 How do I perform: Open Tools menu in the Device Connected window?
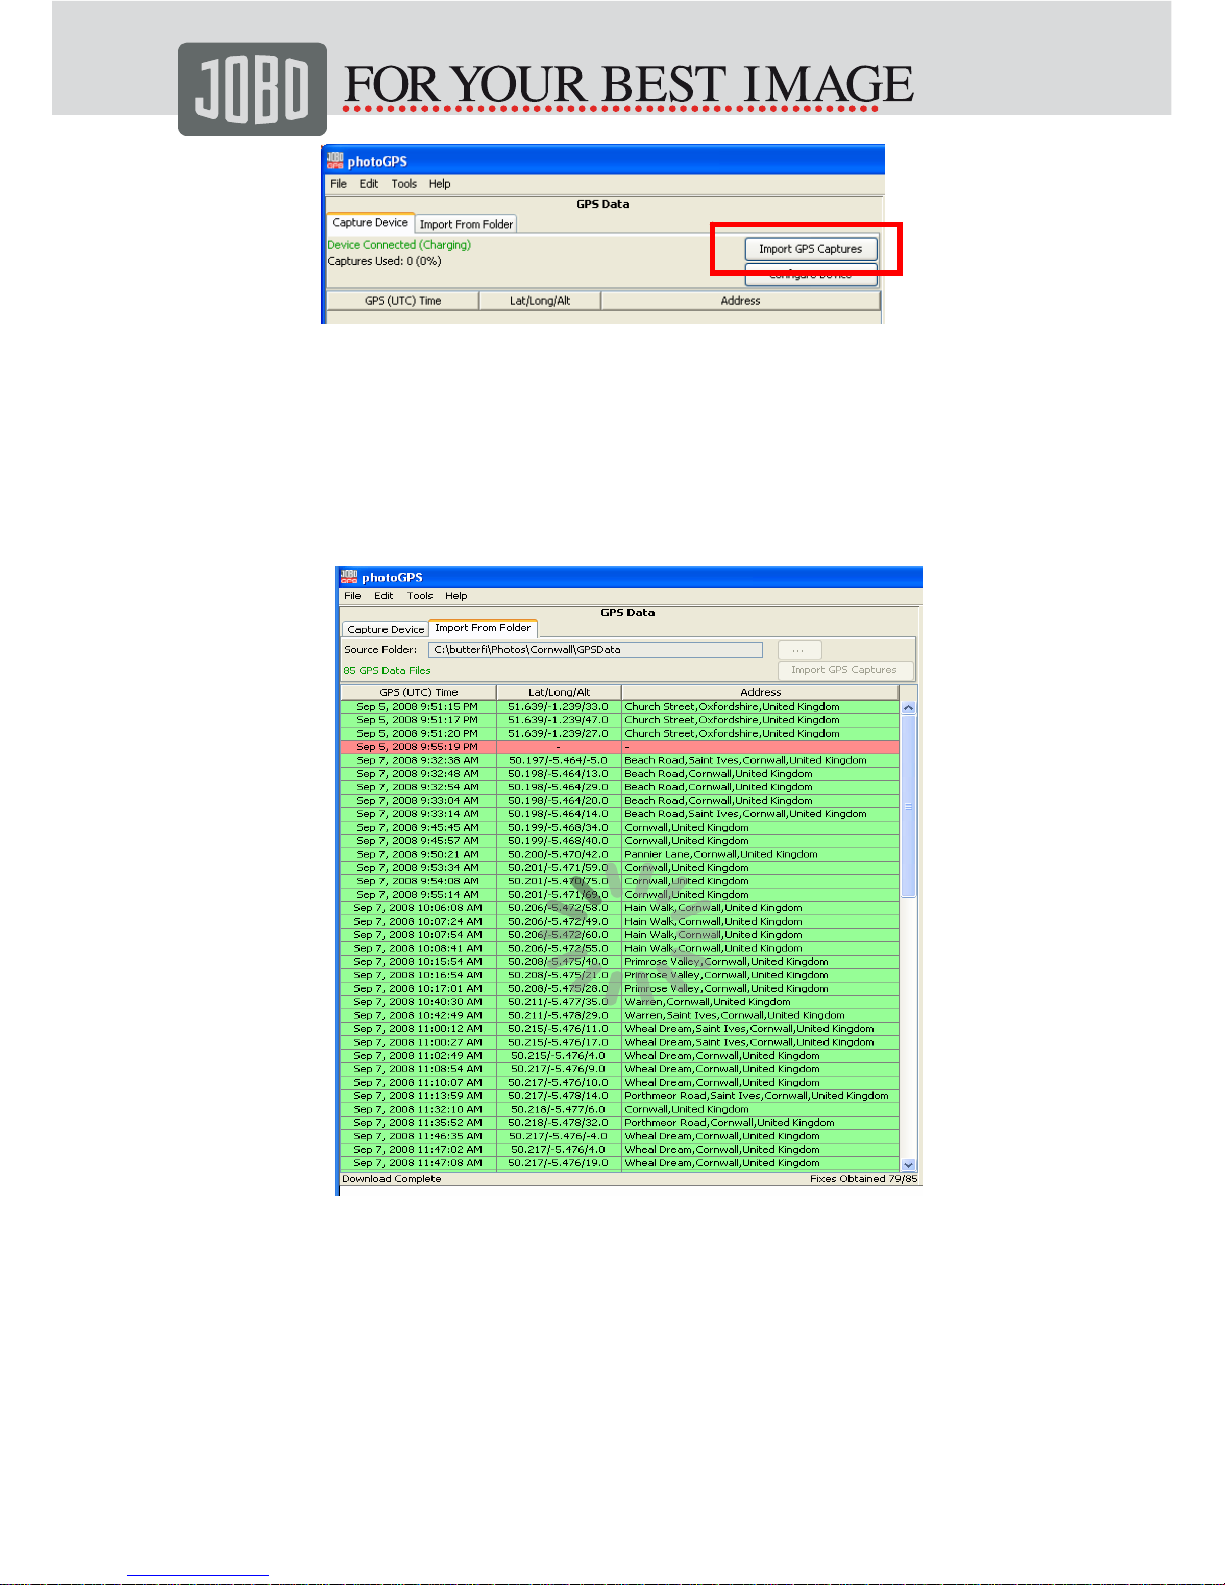[404, 184]
